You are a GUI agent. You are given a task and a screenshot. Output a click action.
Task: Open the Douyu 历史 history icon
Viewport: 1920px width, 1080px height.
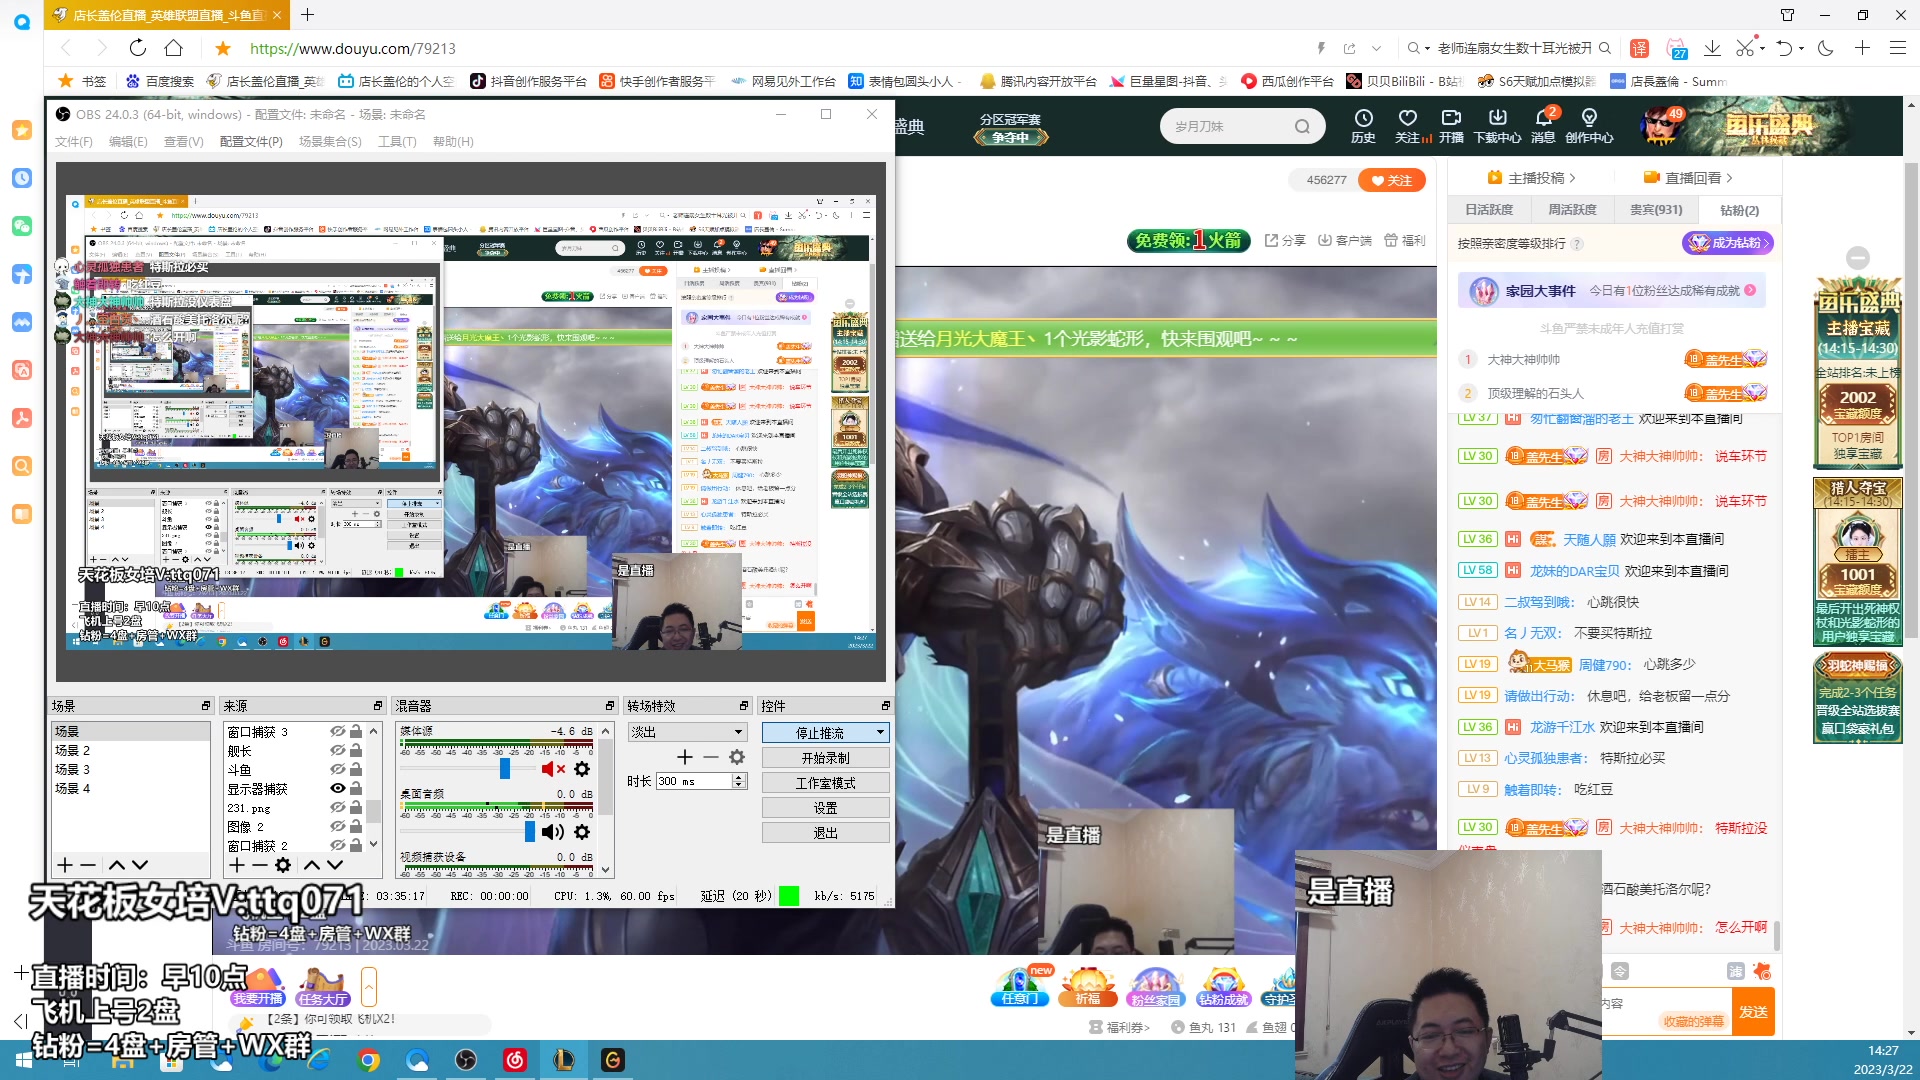tap(1363, 119)
